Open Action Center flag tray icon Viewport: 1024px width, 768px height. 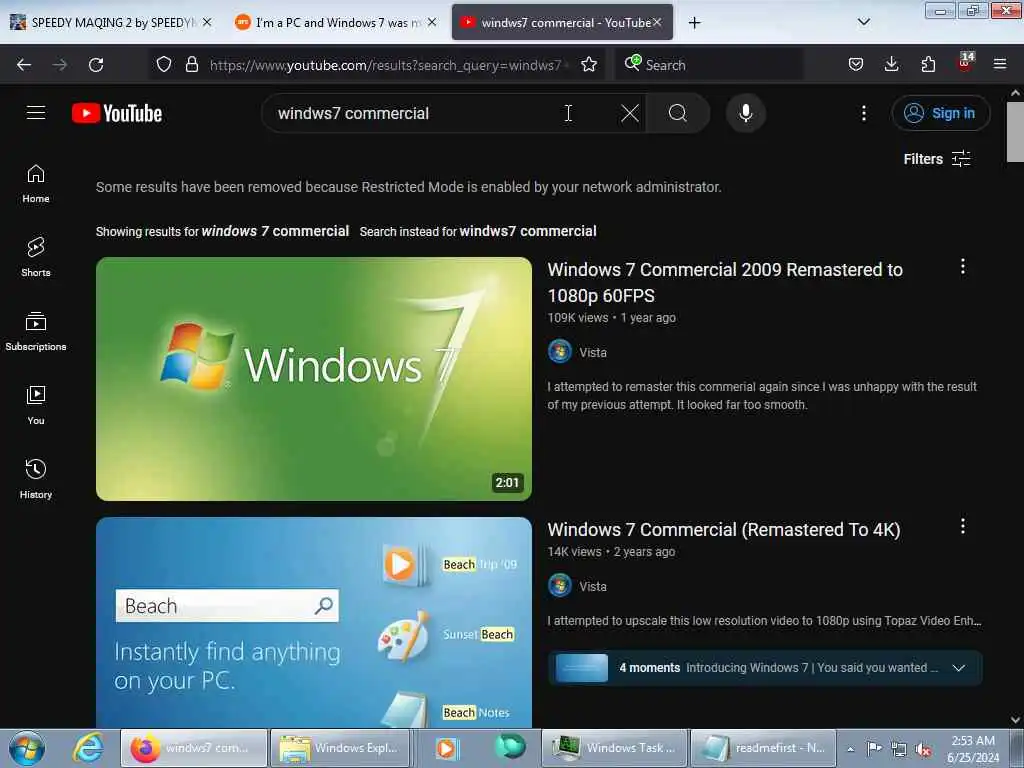click(x=874, y=749)
